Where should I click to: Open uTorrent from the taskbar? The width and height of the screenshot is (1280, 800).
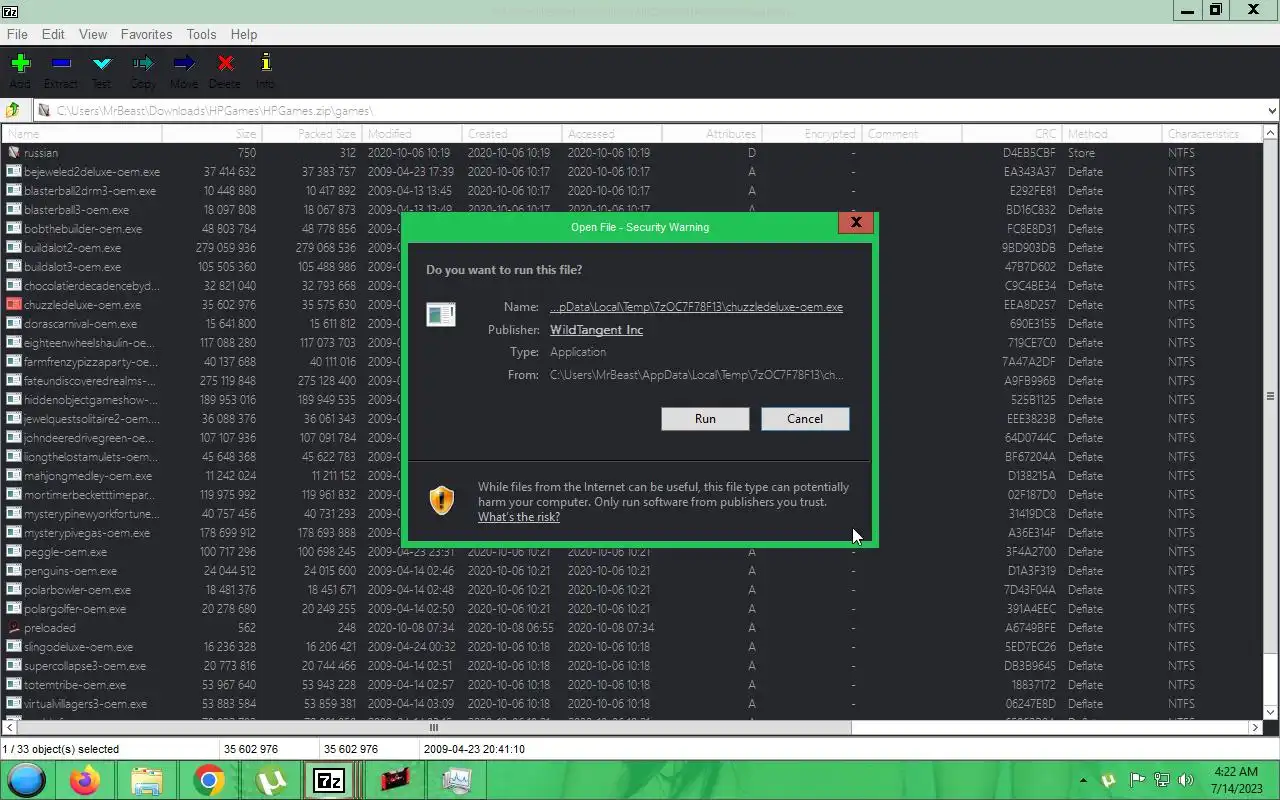click(x=271, y=780)
